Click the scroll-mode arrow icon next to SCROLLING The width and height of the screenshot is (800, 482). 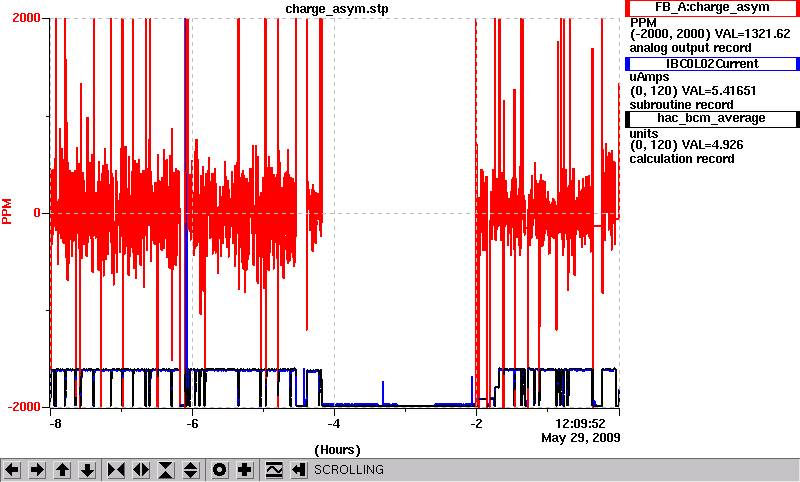299,470
